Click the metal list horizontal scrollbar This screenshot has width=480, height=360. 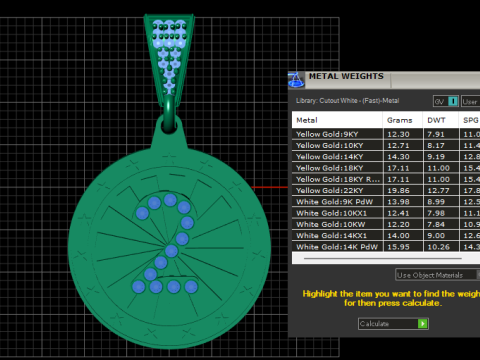[383, 258]
